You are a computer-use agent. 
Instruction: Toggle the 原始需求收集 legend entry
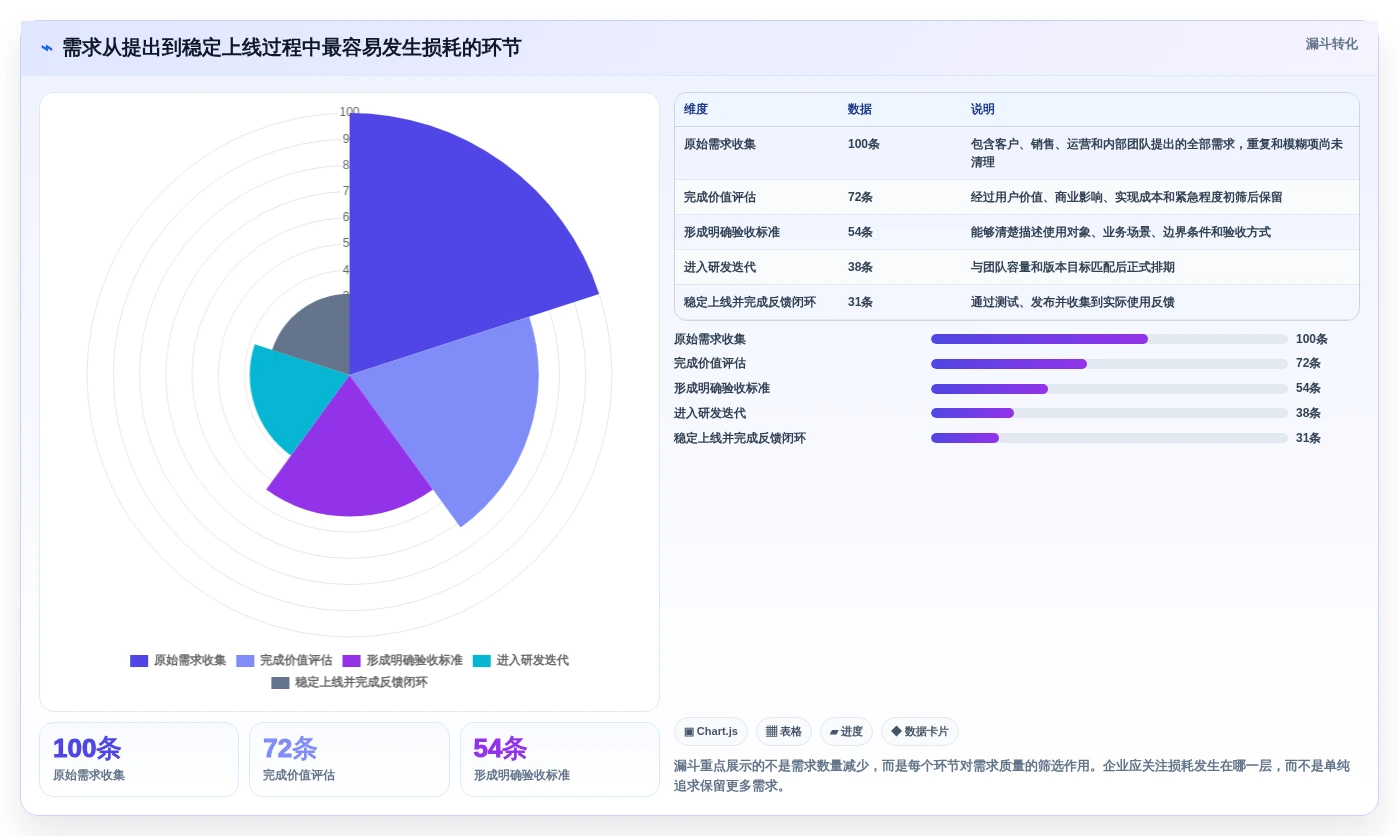coord(178,660)
